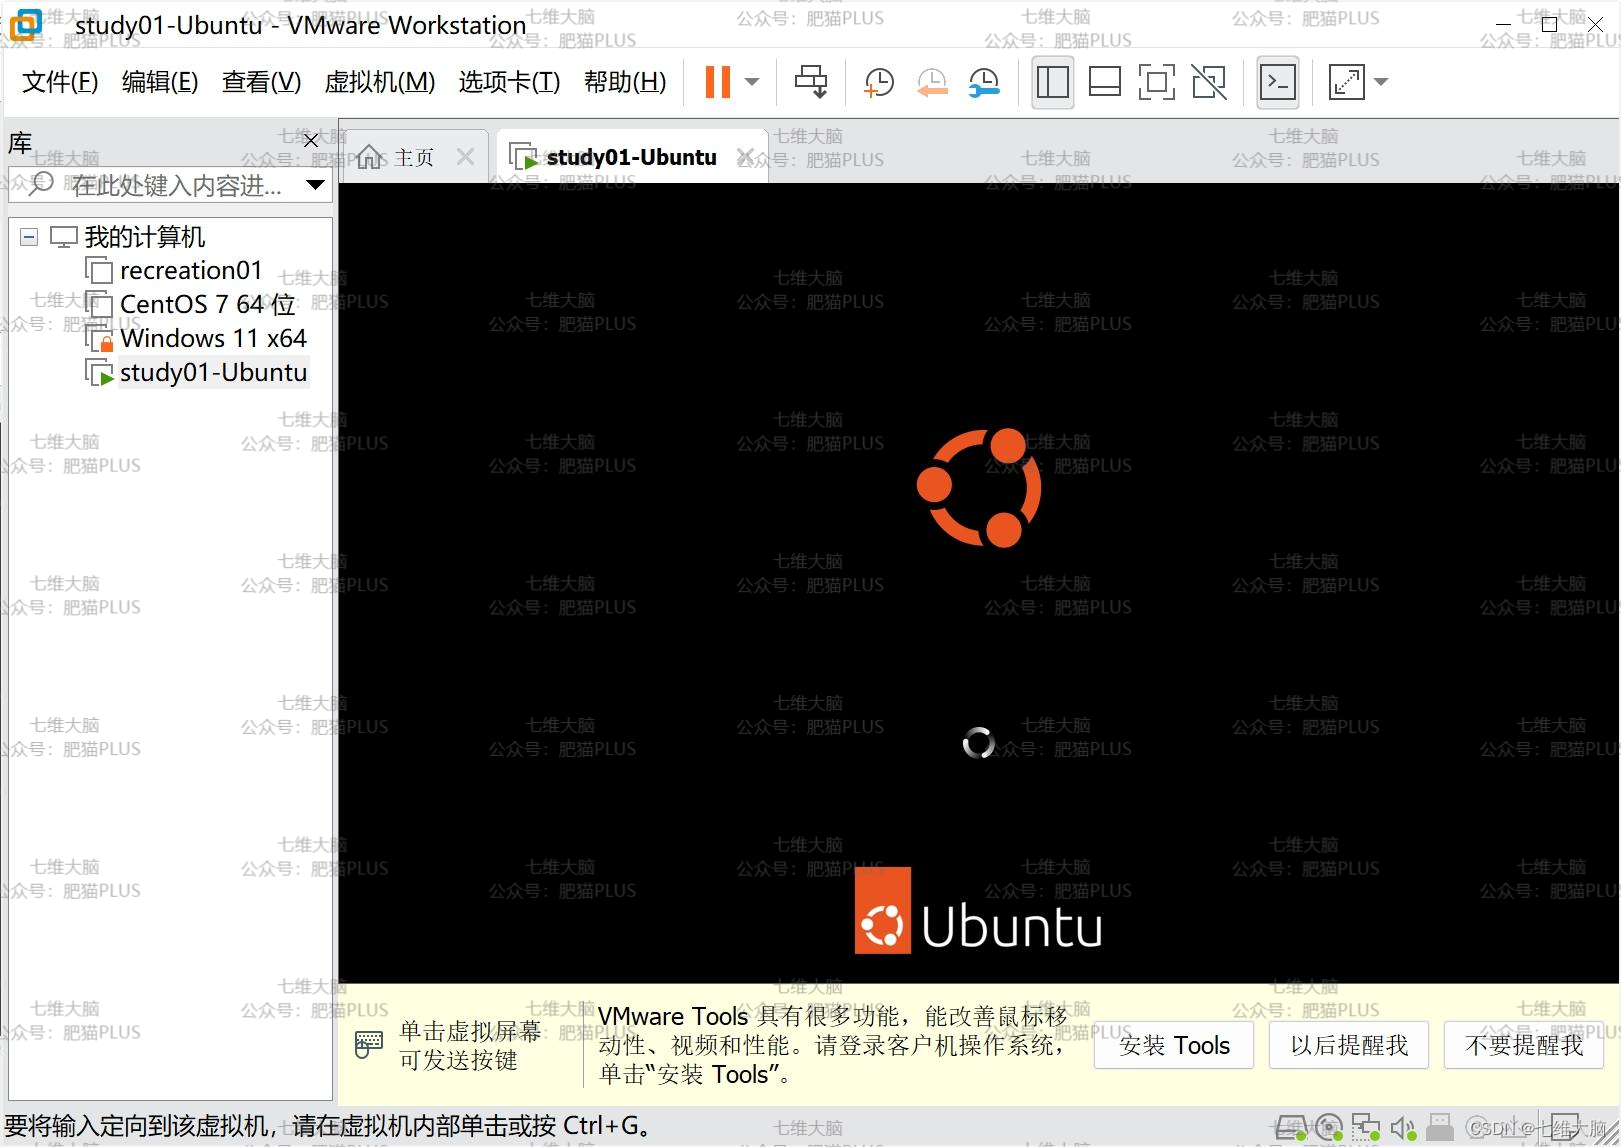
Task: Click the Ctrl+G input hint in status bar
Action: tap(329, 1126)
